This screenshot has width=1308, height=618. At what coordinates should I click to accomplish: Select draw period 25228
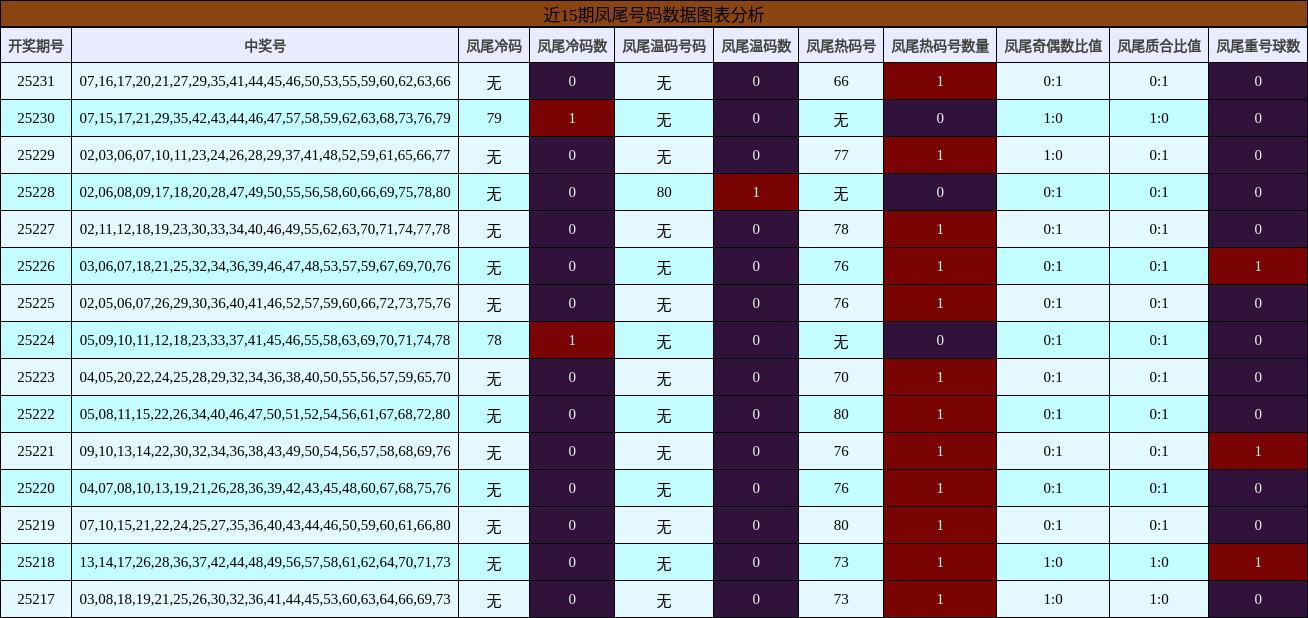click(x=36, y=192)
